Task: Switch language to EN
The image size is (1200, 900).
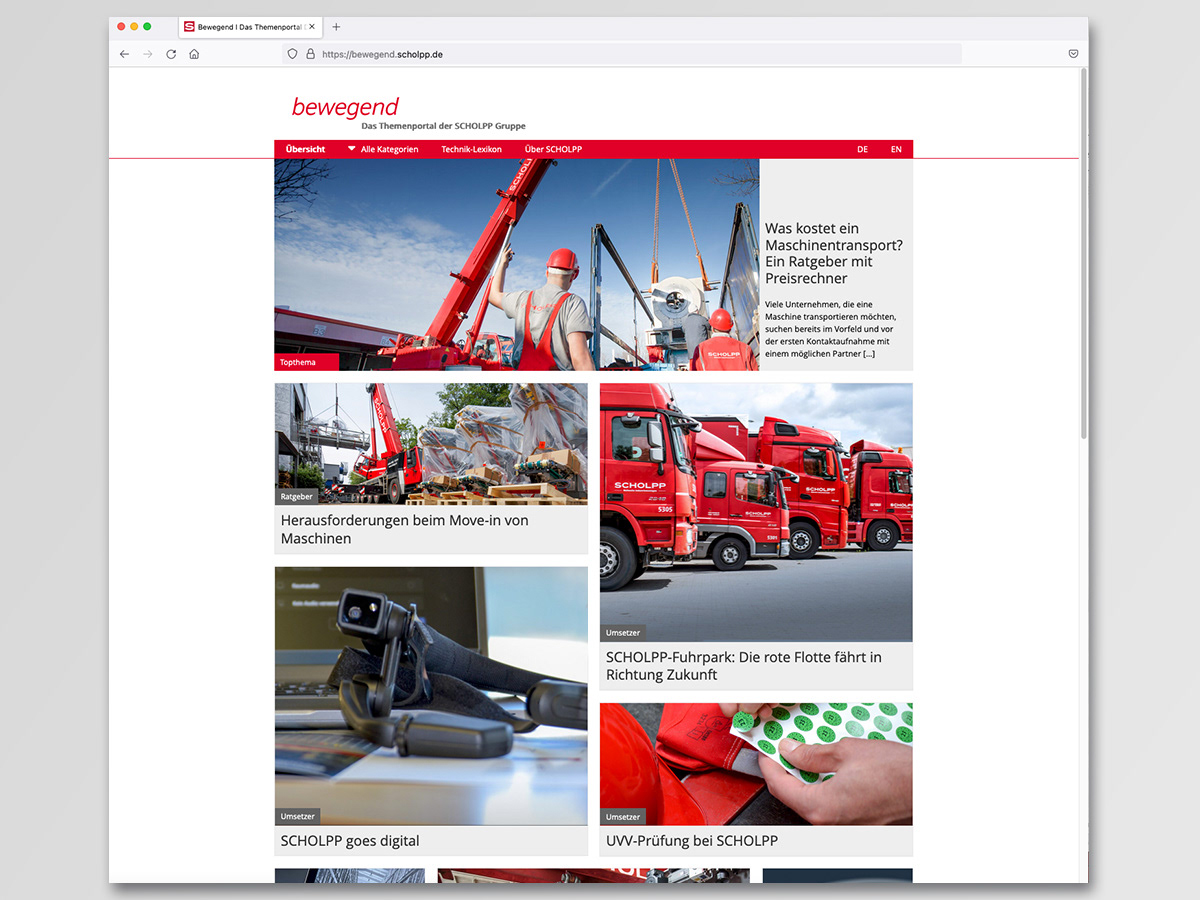Action: click(896, 149)
